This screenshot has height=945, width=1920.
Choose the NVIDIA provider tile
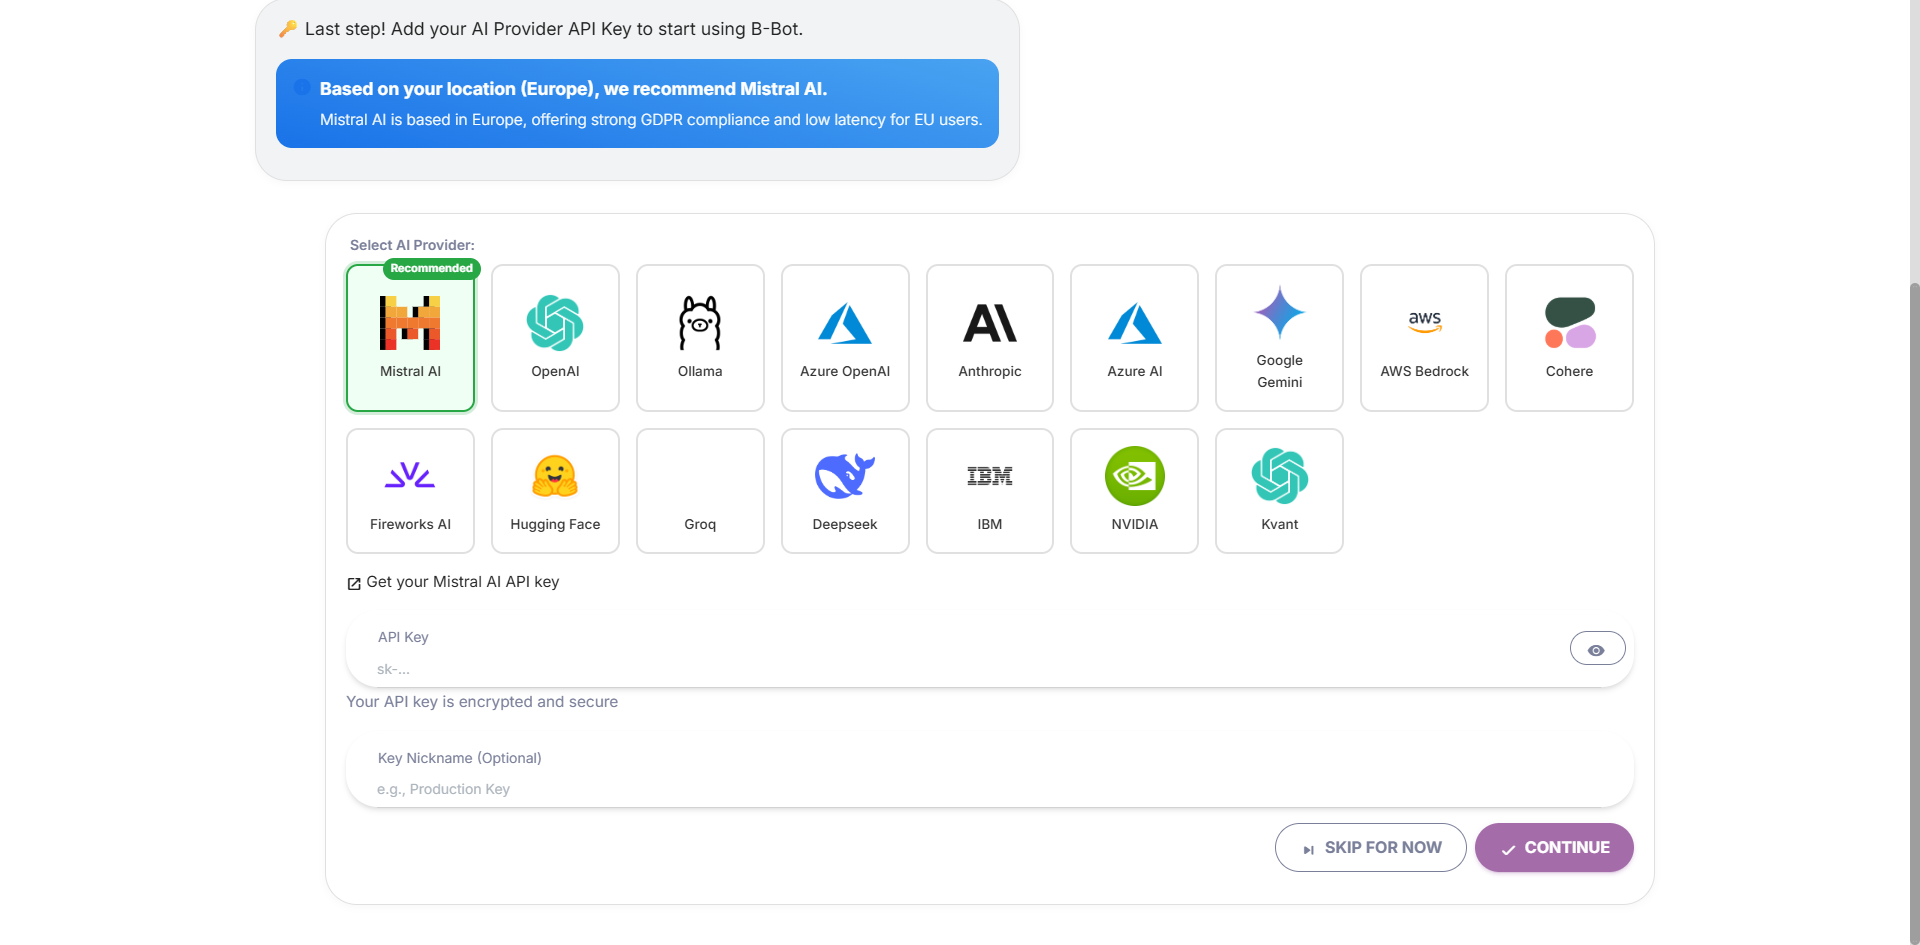click(x=1134, y=490)
